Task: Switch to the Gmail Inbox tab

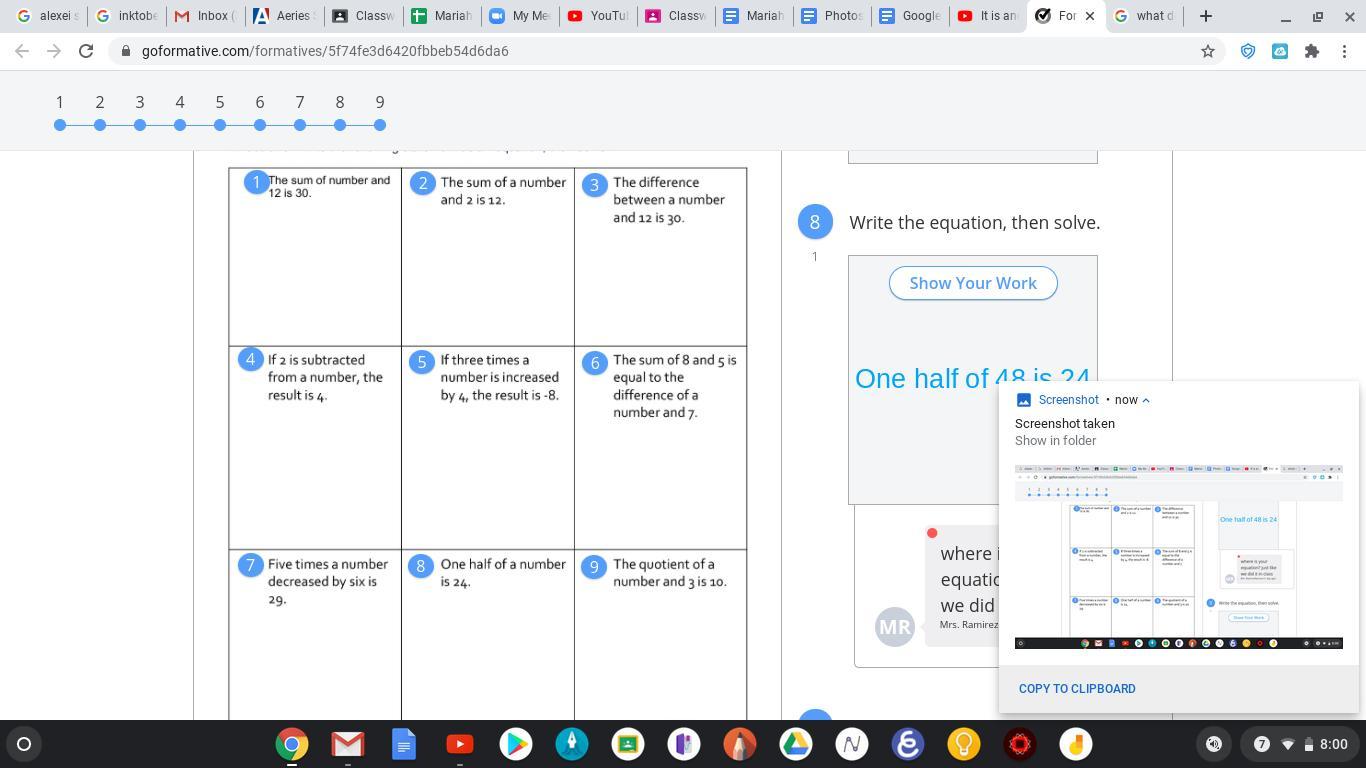Action: pyautogui.click(x=204, y=16)
